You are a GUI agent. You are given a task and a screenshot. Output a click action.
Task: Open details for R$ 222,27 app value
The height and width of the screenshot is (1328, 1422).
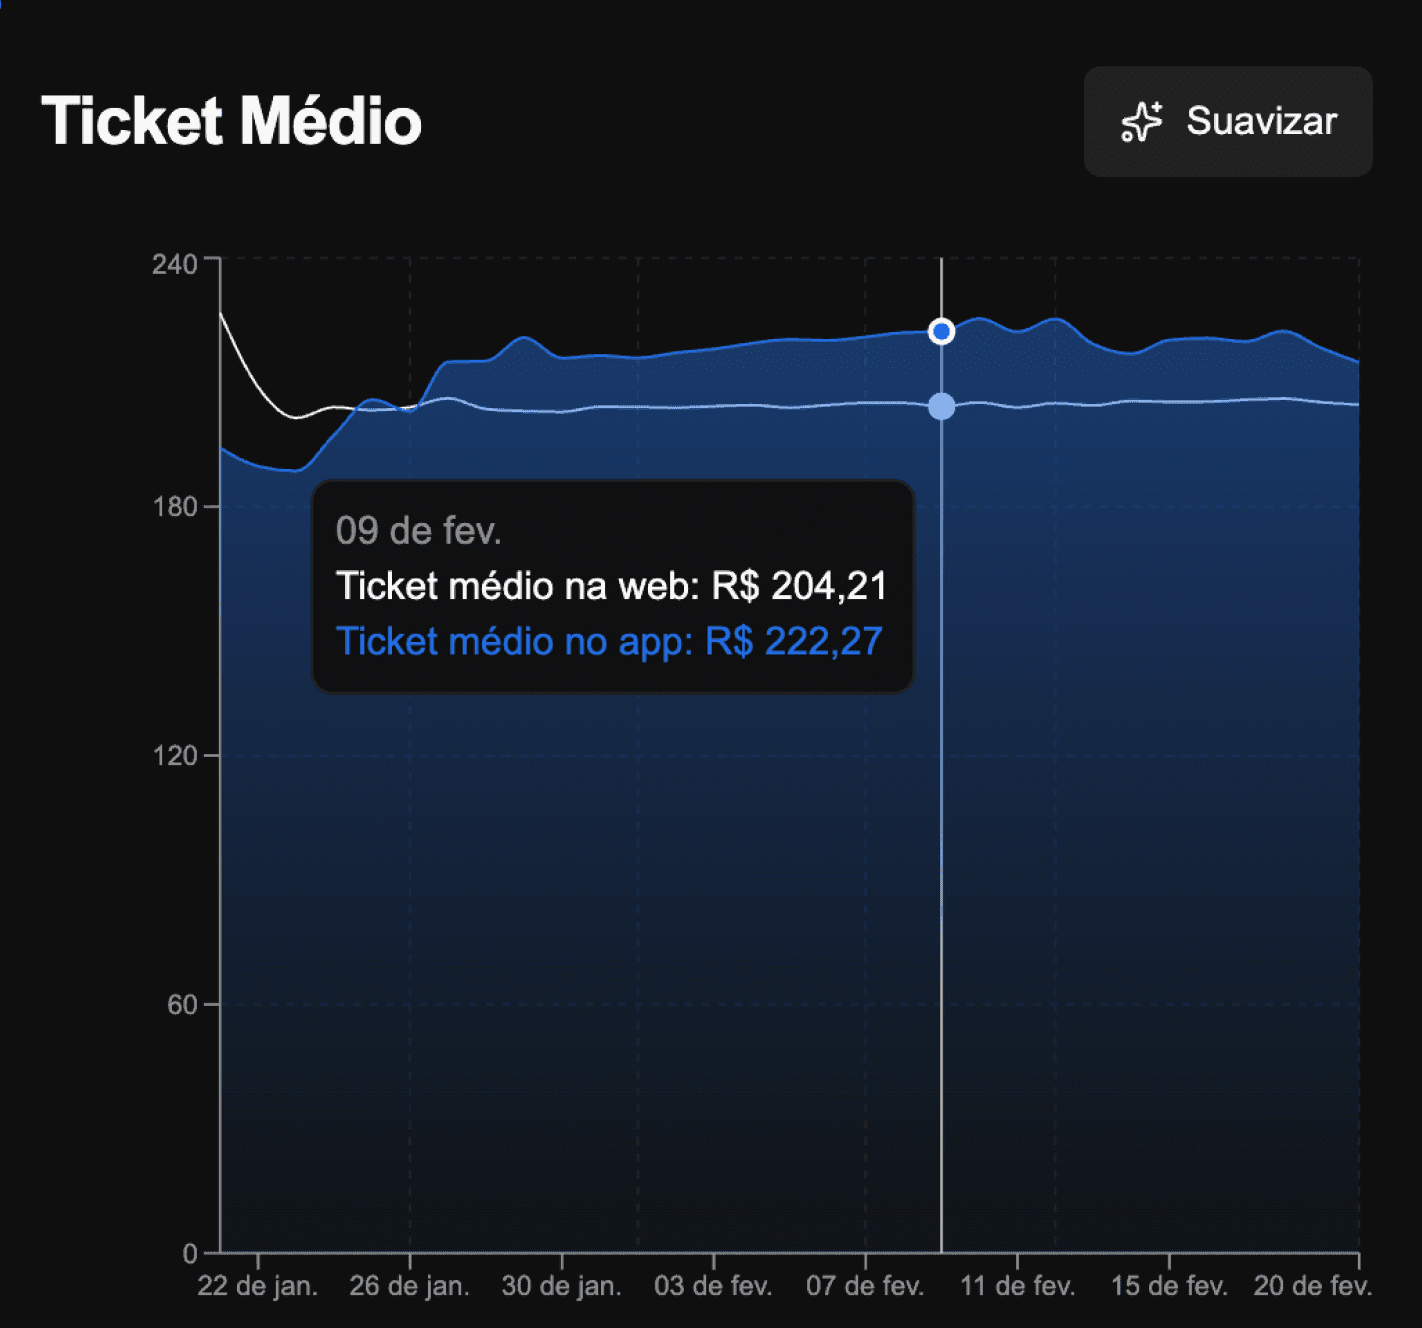coord(795,641)
